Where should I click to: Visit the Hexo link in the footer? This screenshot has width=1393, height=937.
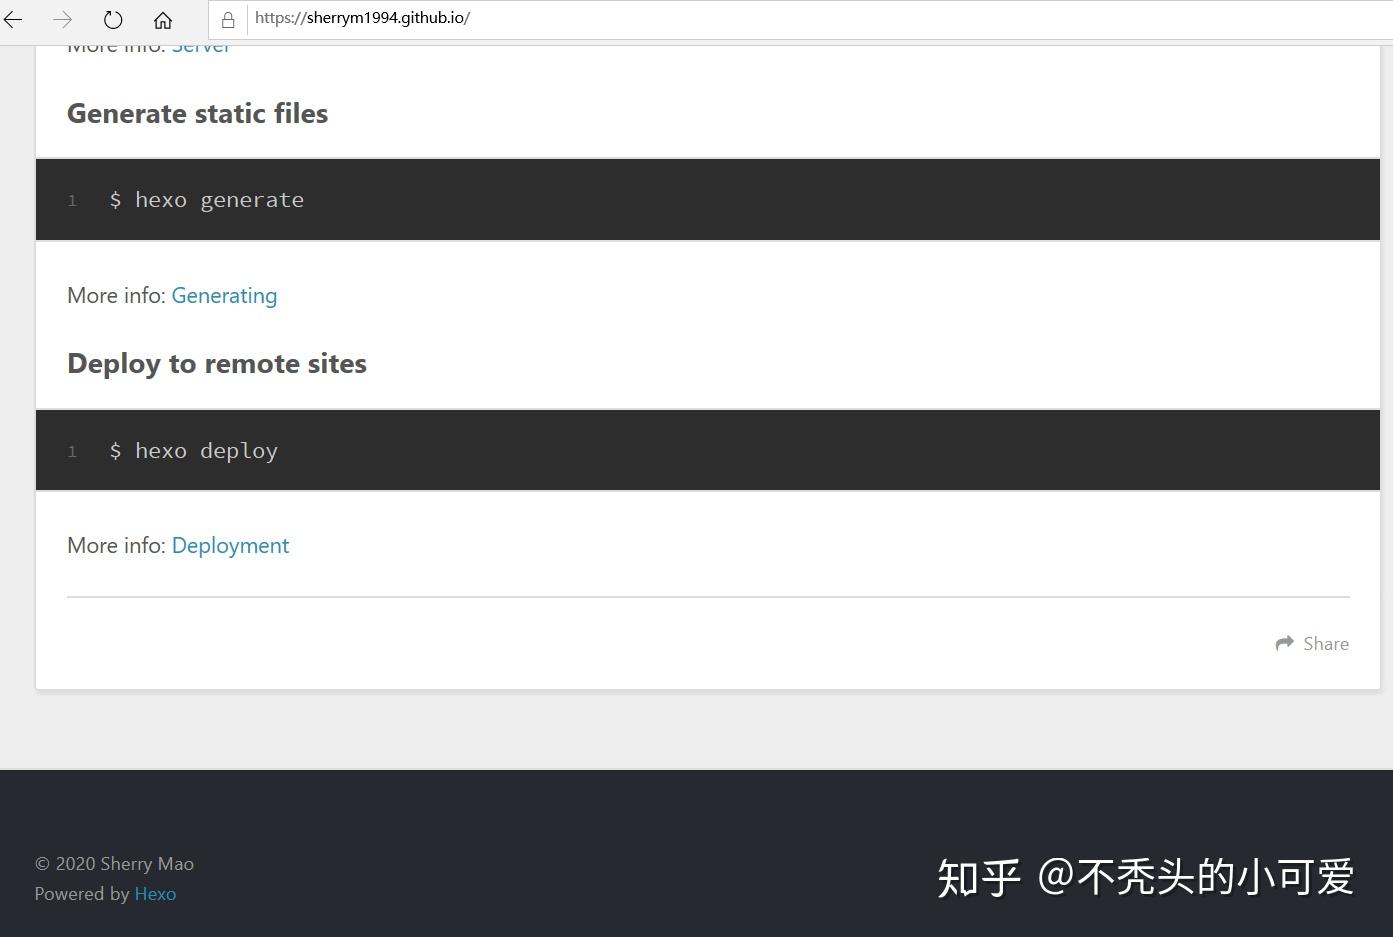tap(155, 893)
